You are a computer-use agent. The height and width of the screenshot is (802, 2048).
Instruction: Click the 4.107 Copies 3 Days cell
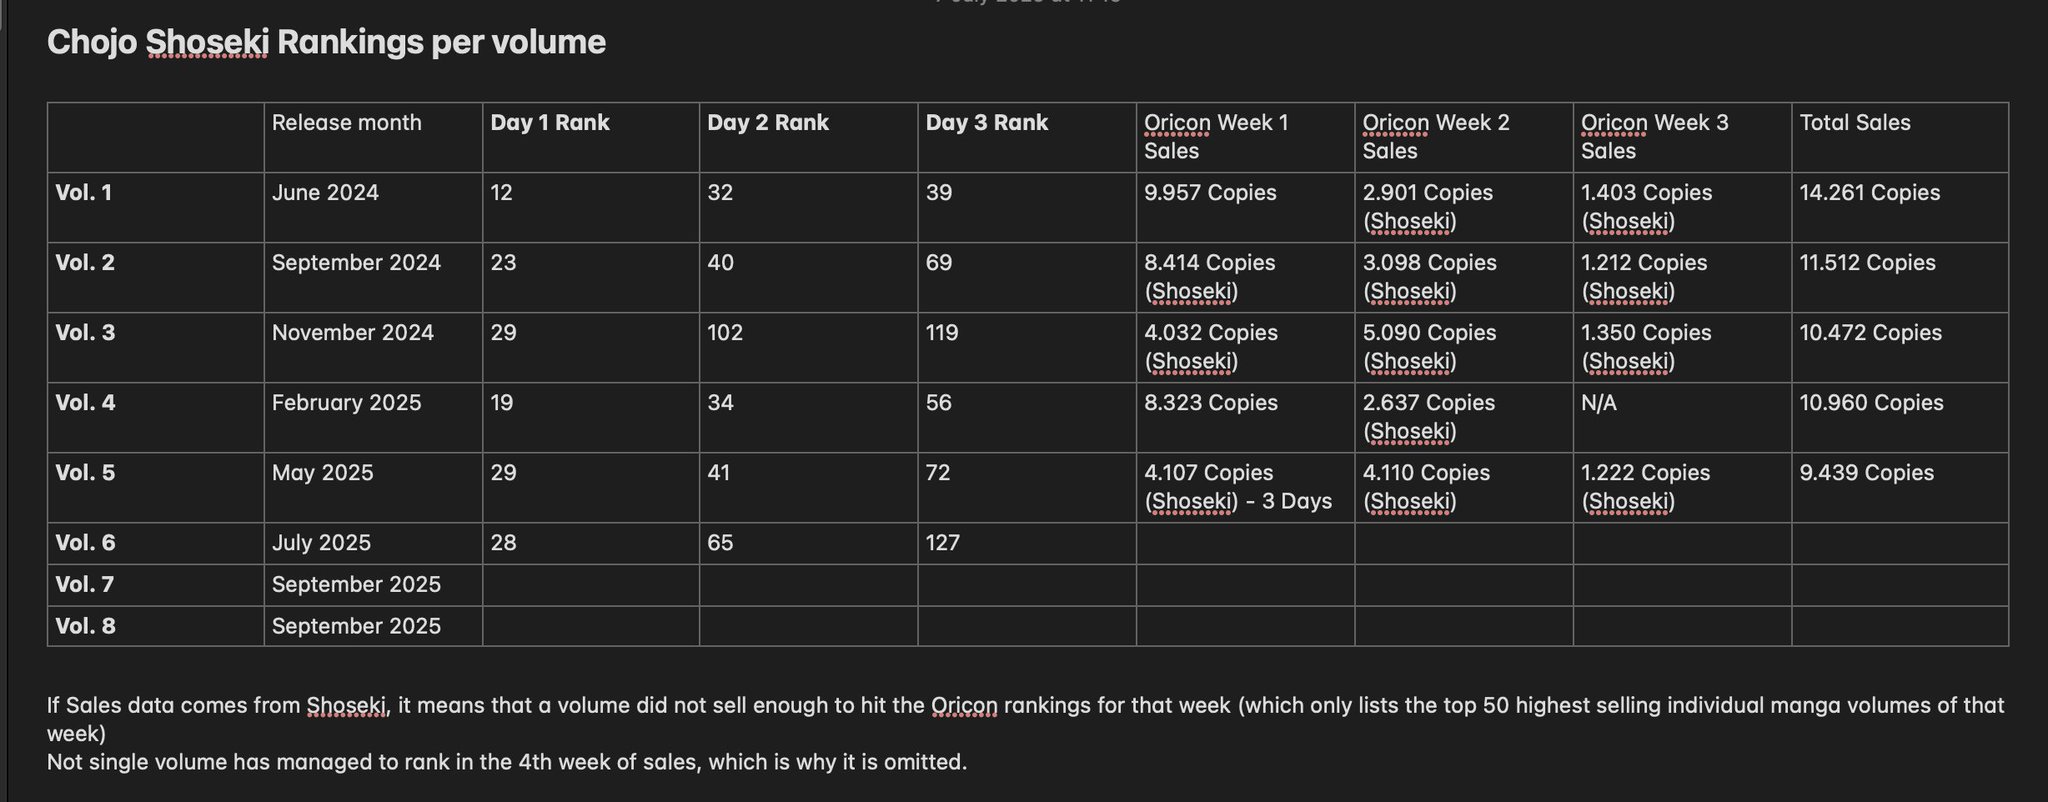1245,487
